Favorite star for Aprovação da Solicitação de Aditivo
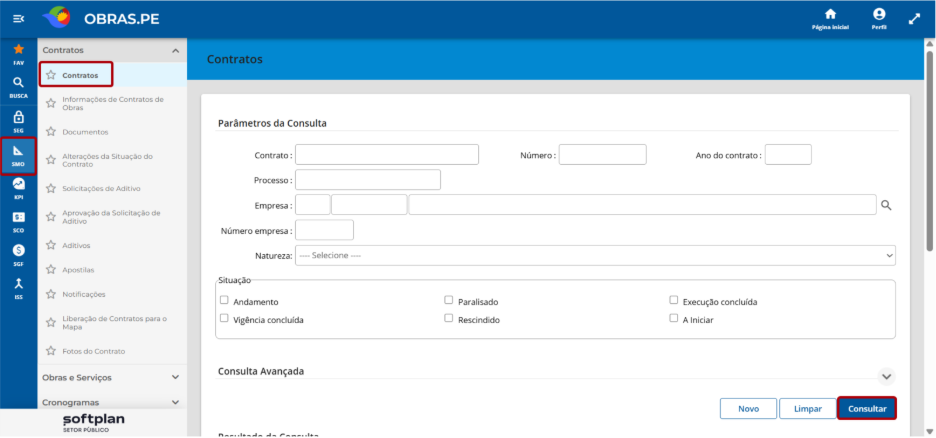 pyautogui.click(x=51, y=217)
